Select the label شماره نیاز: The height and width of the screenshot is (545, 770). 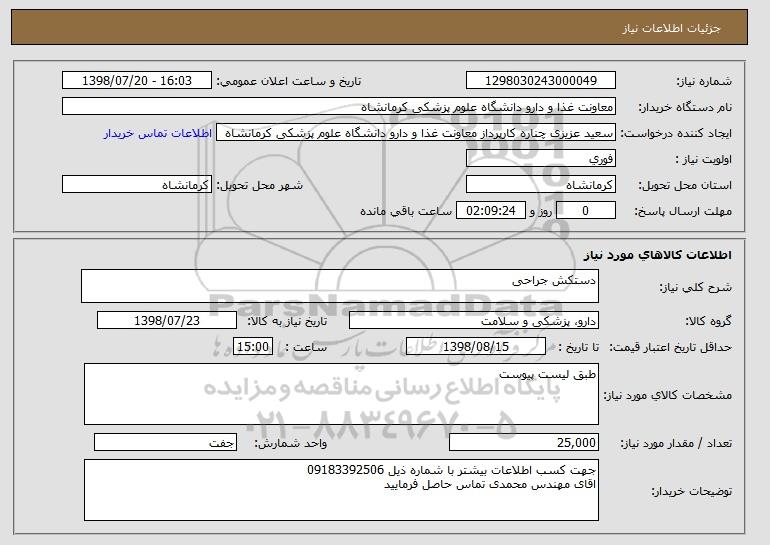pos(704,81)
